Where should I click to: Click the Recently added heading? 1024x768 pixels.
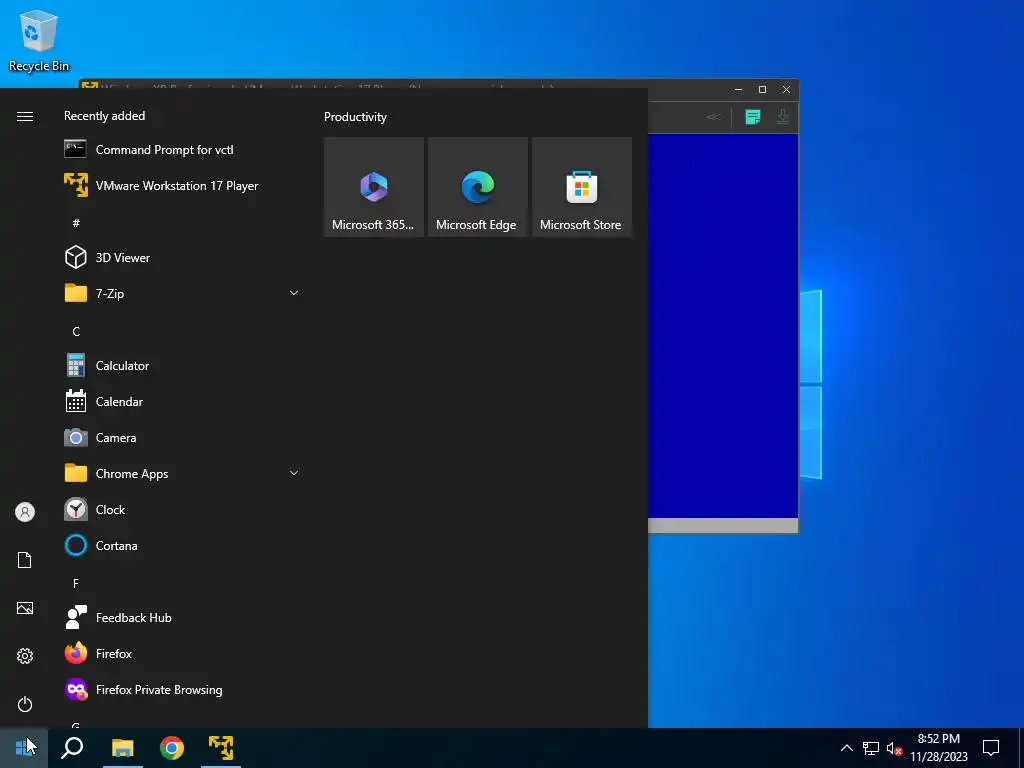click(x=104, y=116)
